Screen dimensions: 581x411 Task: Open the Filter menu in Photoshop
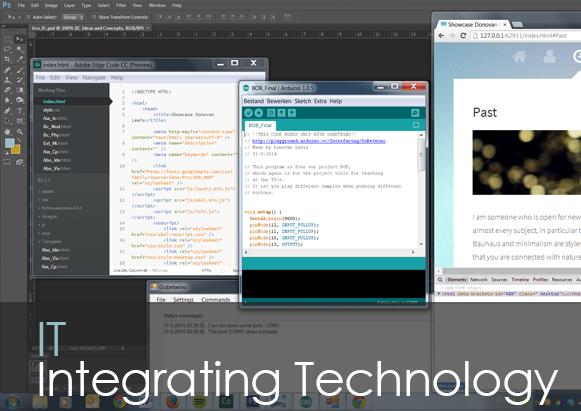pos(121,5)
